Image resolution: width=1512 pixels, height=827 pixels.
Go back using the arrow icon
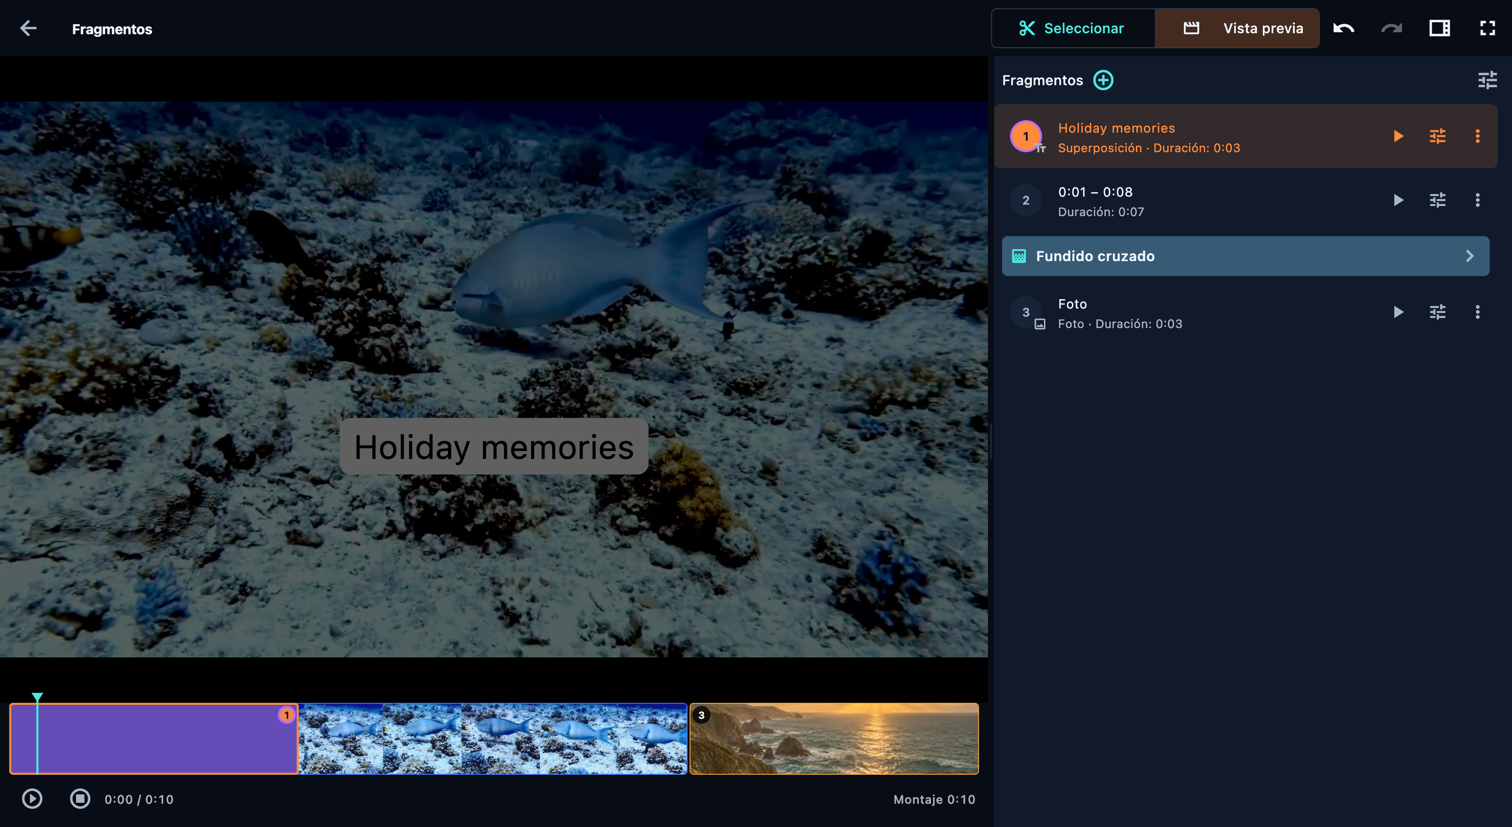[28, 29]
